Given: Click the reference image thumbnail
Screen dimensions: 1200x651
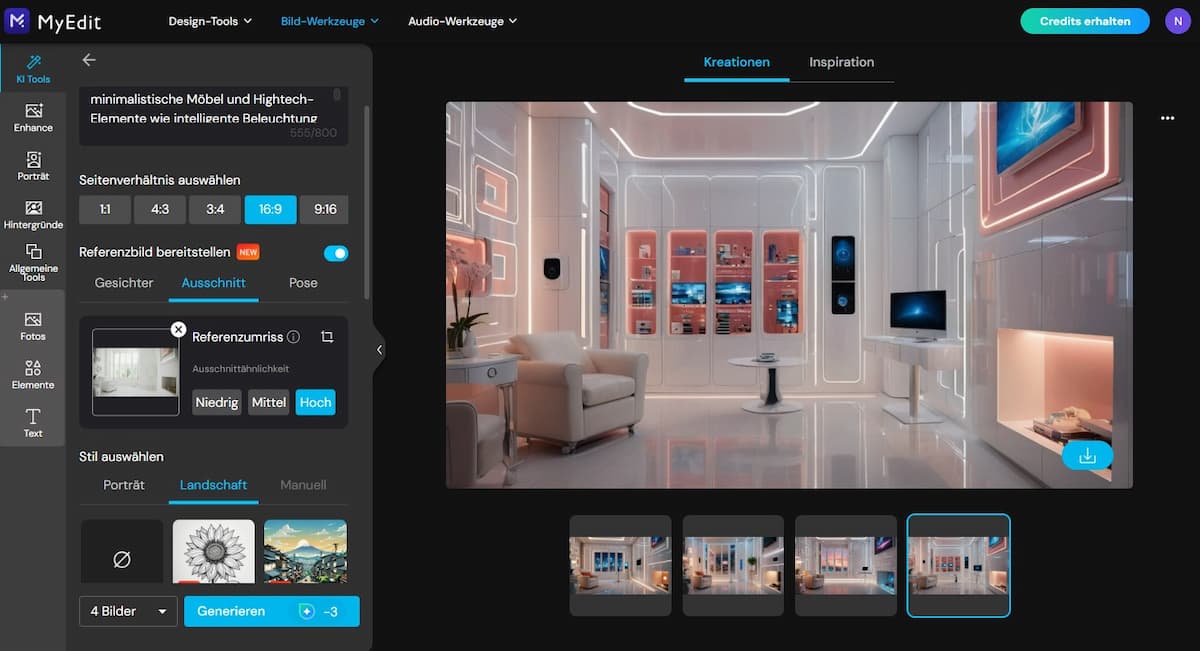Looking at the screenshot, I should (x=136, y=372).
